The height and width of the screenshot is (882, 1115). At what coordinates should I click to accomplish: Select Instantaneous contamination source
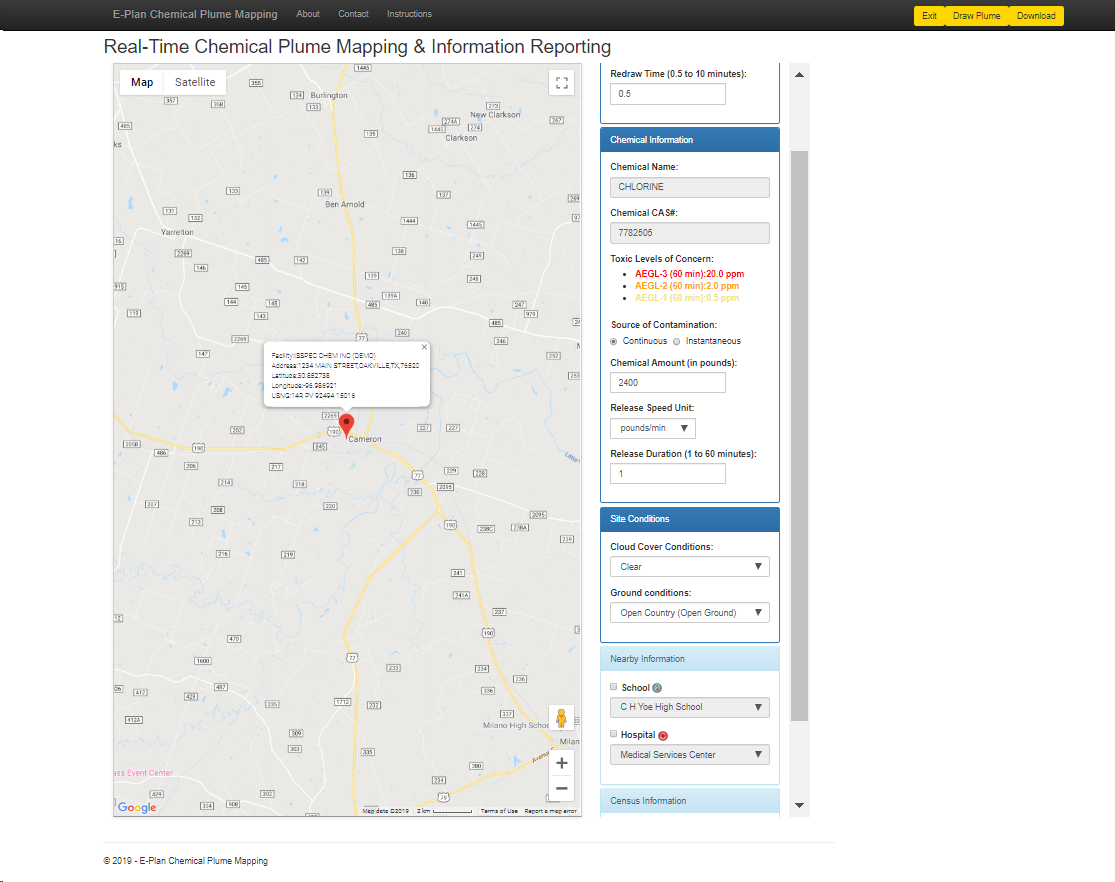point(676,341)
